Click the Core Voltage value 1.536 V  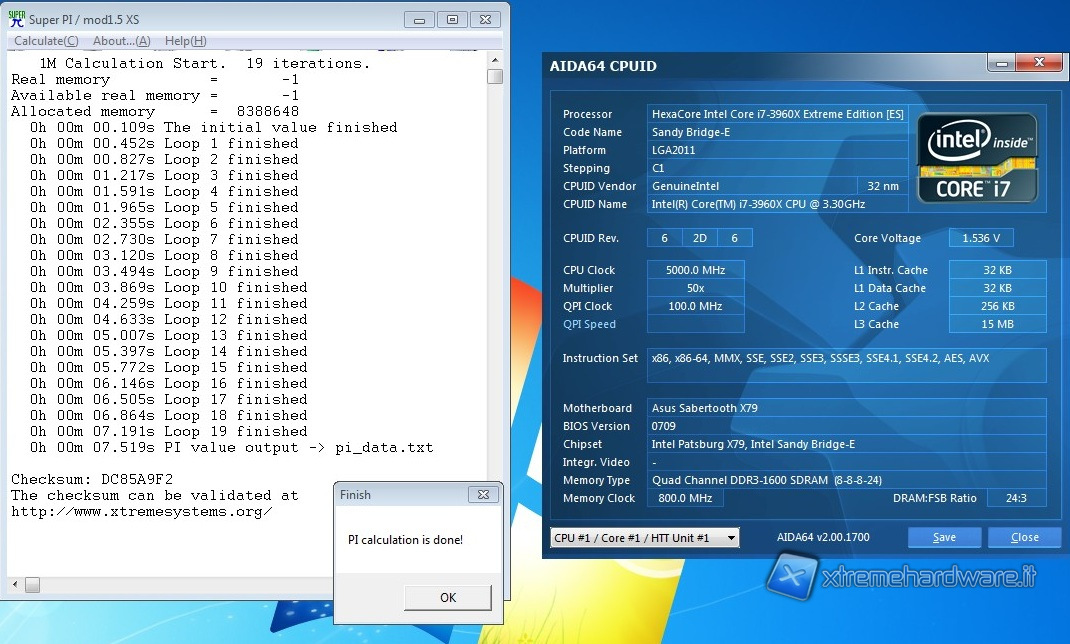click(980, 238)
